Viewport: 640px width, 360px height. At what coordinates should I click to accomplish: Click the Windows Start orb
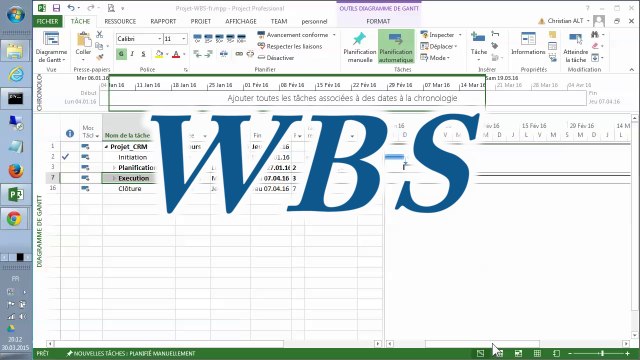pos(16,15)
